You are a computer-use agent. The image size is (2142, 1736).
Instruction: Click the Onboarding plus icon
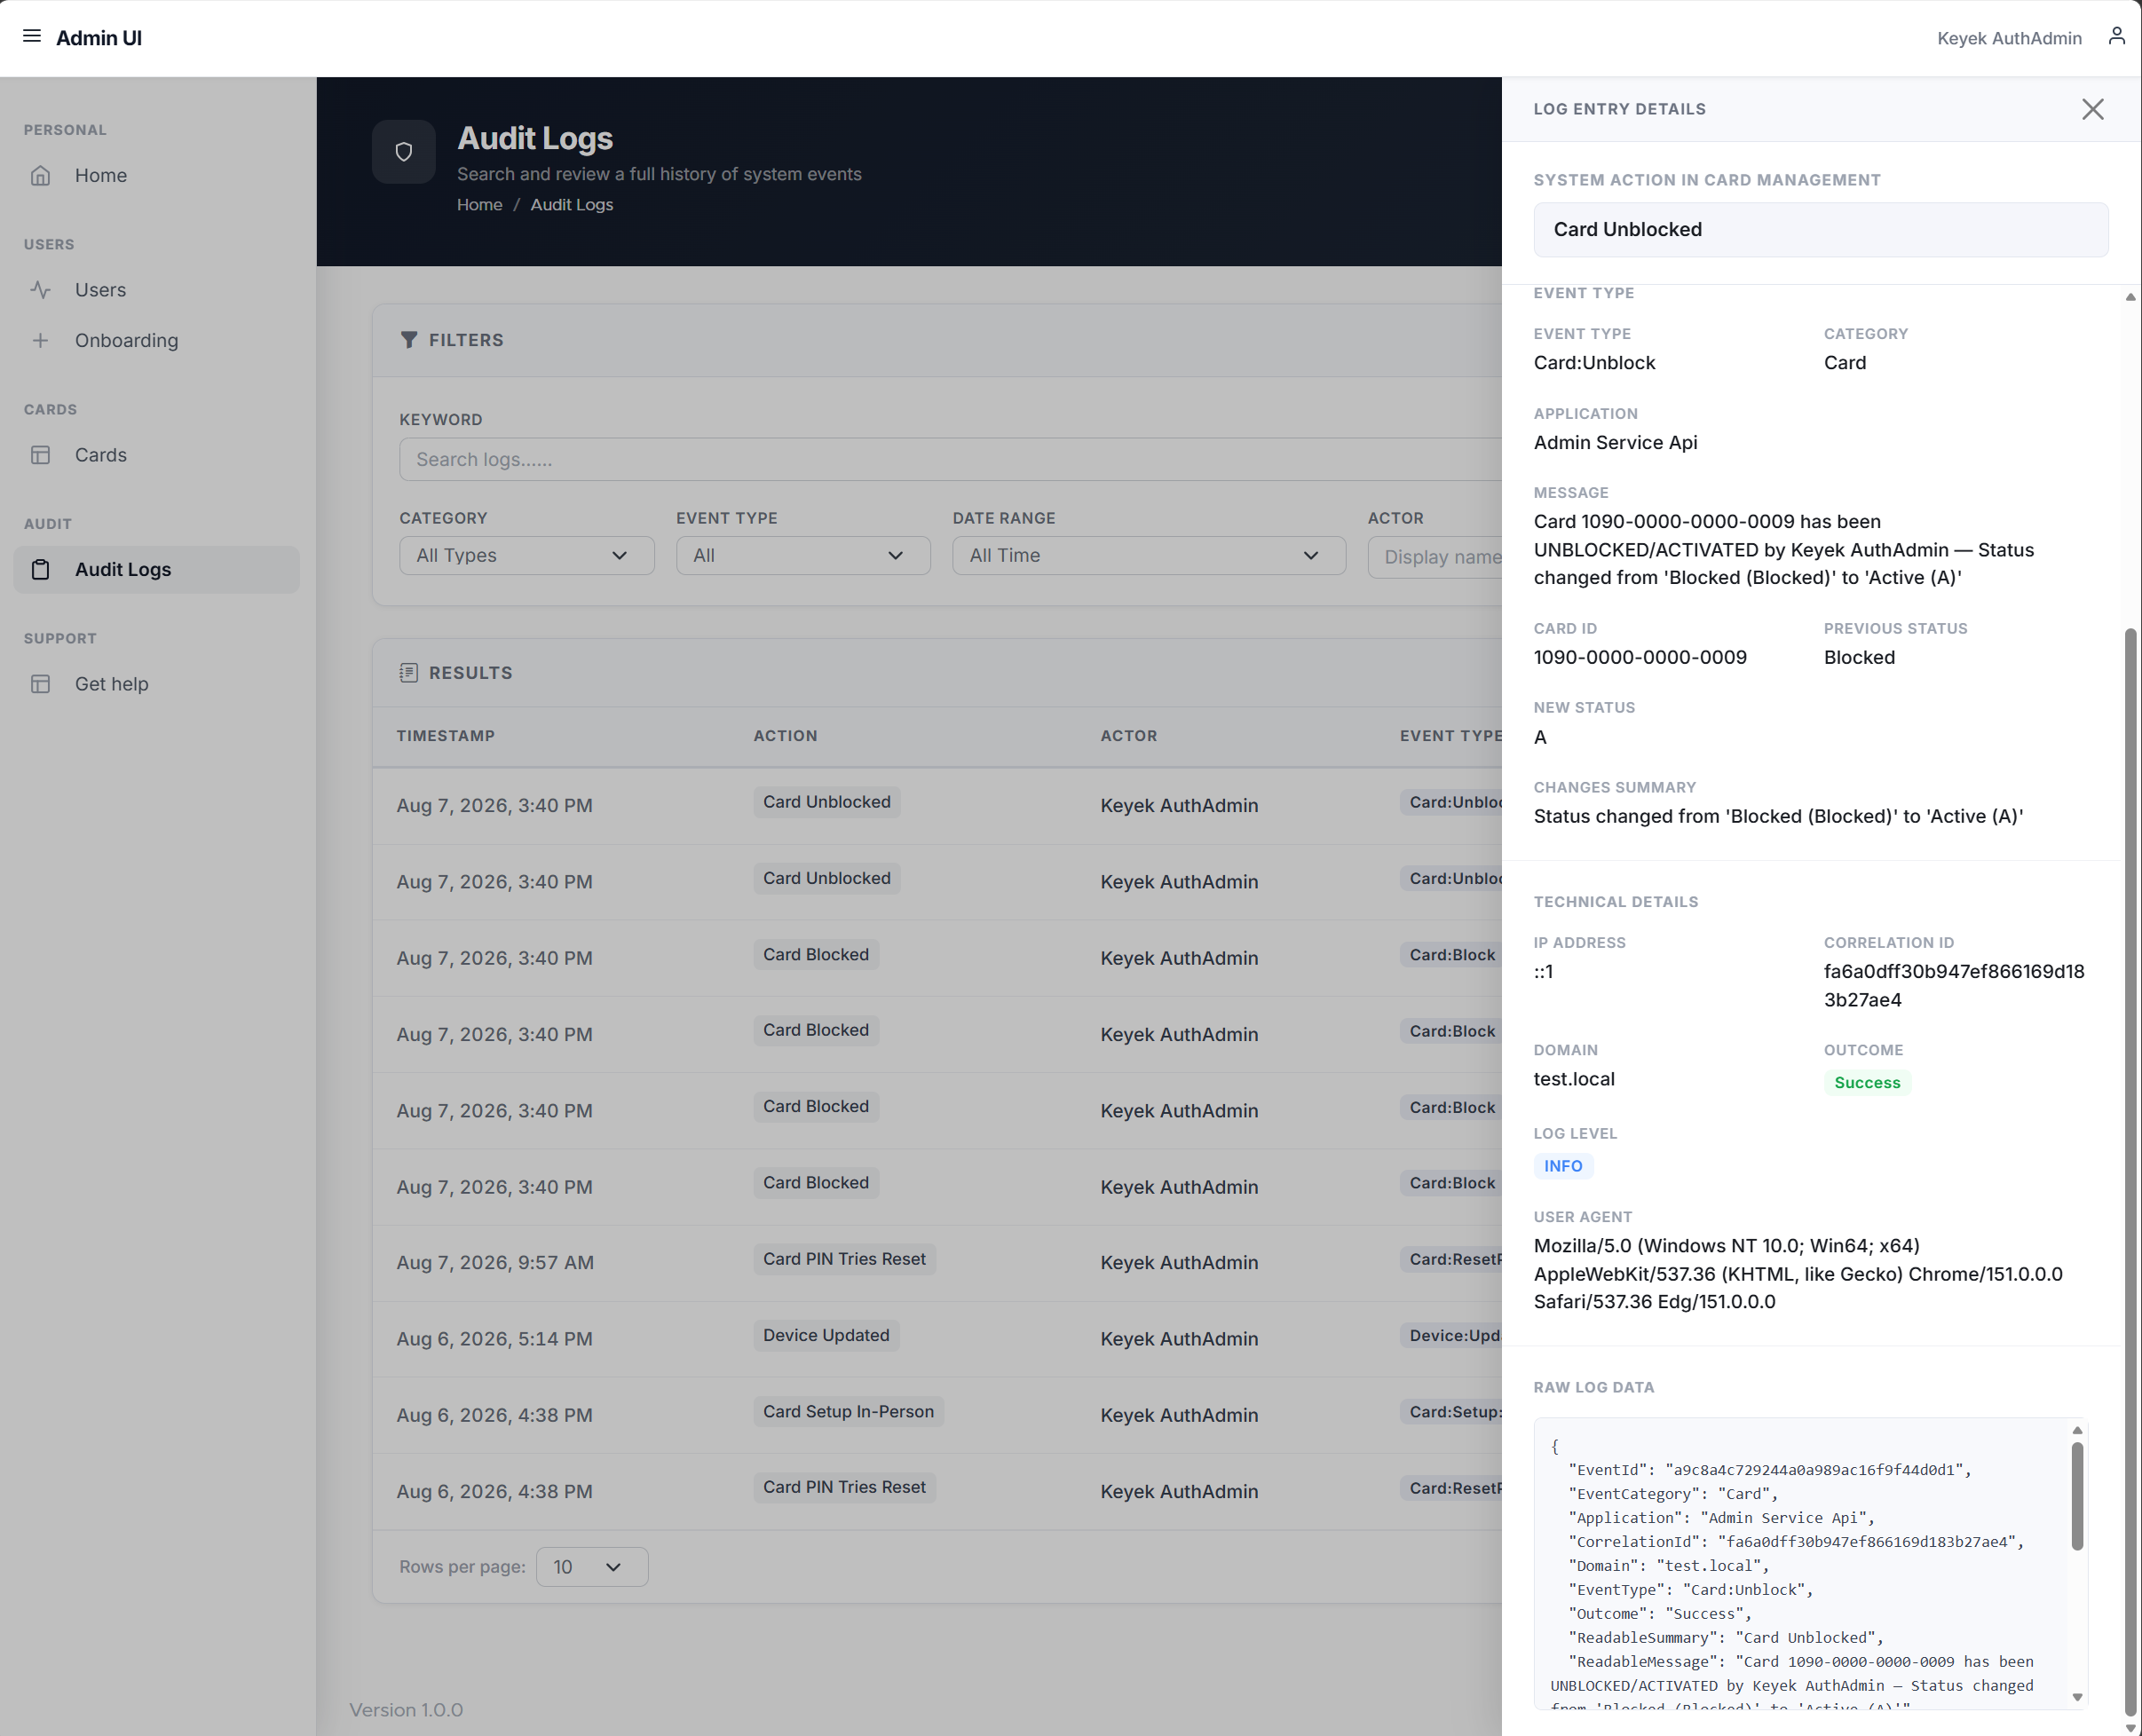click(x=40, y=341)
